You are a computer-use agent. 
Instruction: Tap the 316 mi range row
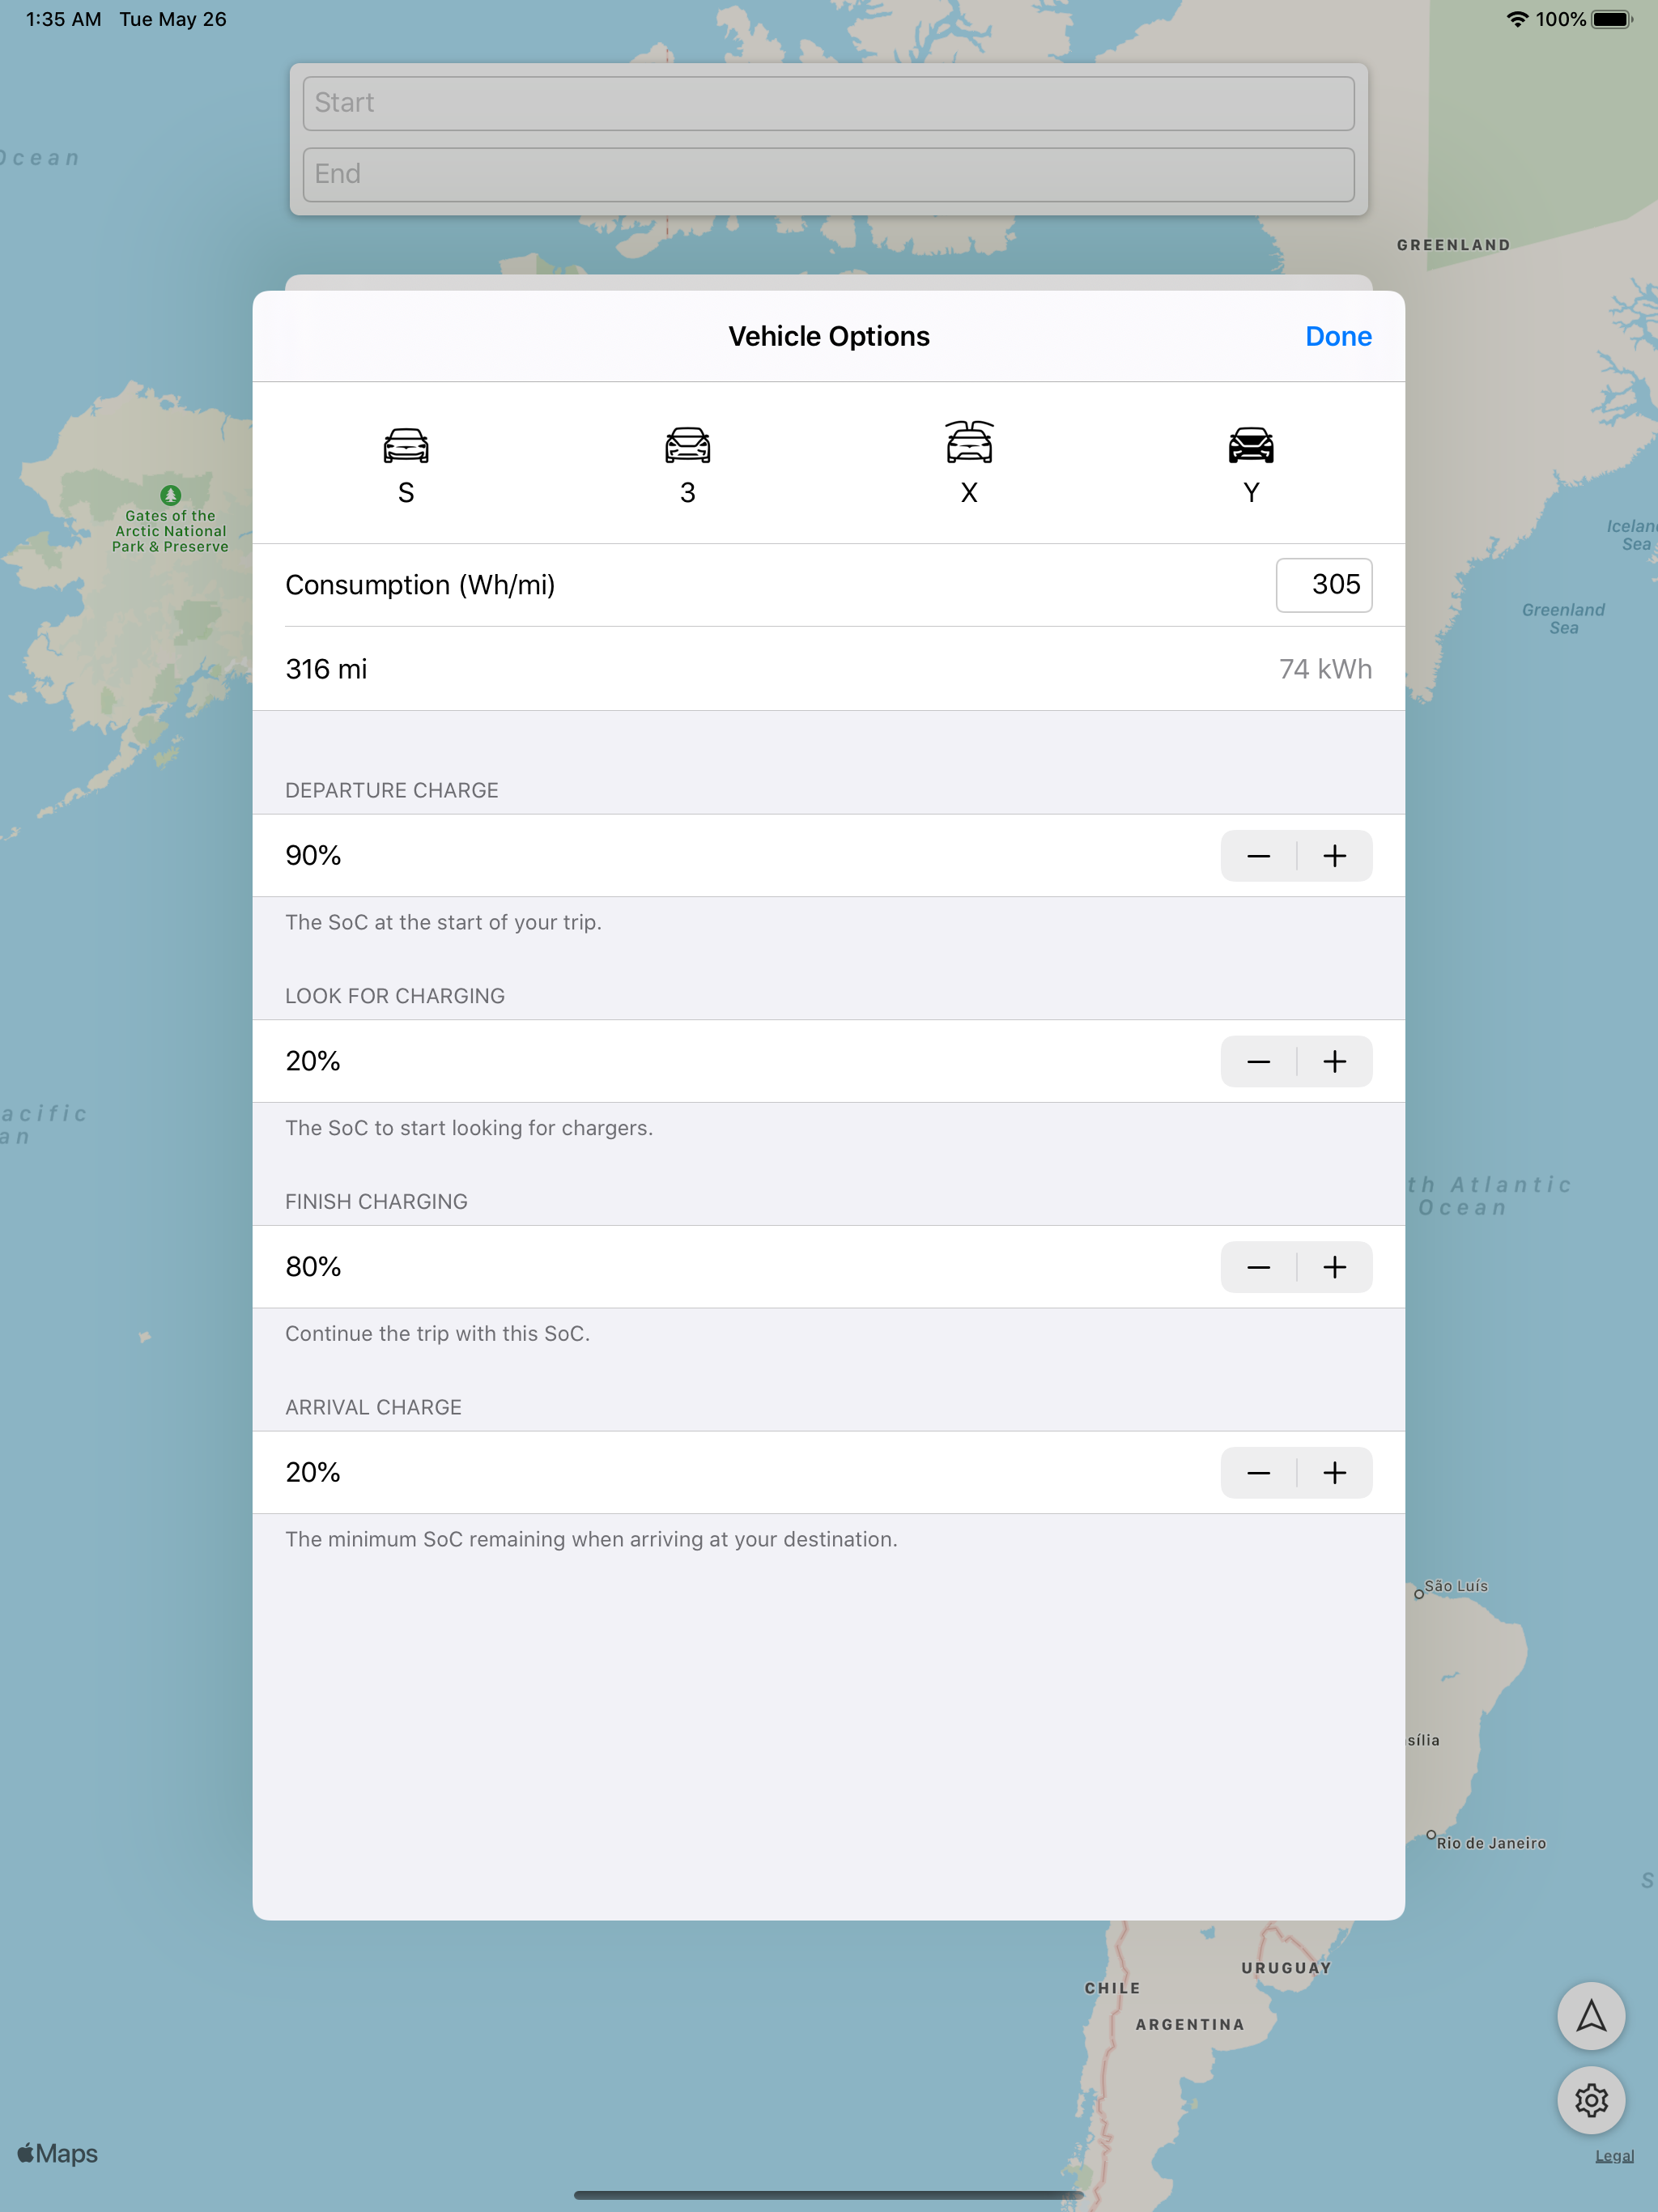[828, 669]
